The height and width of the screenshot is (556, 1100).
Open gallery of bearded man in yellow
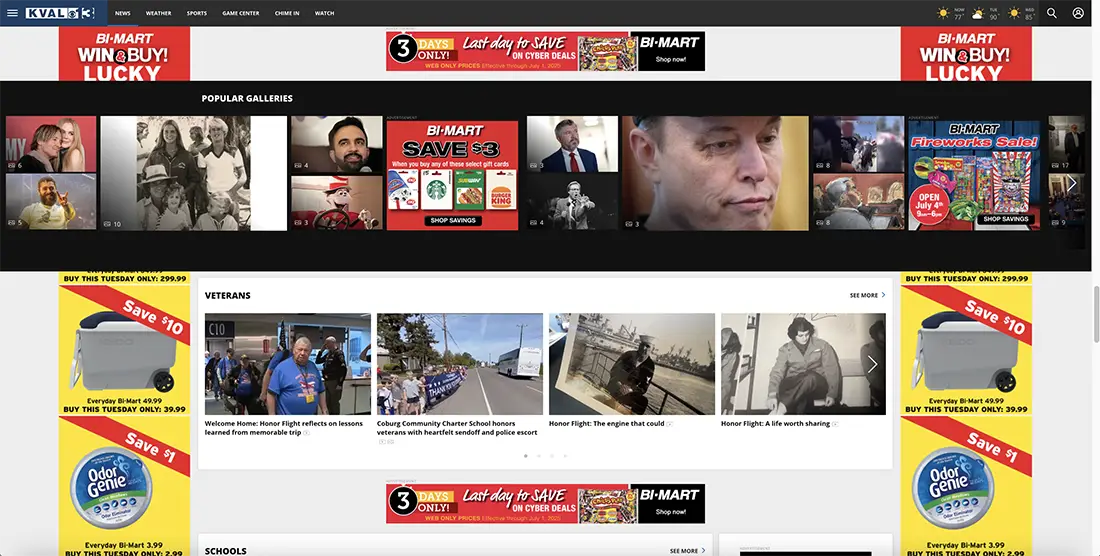51,201
